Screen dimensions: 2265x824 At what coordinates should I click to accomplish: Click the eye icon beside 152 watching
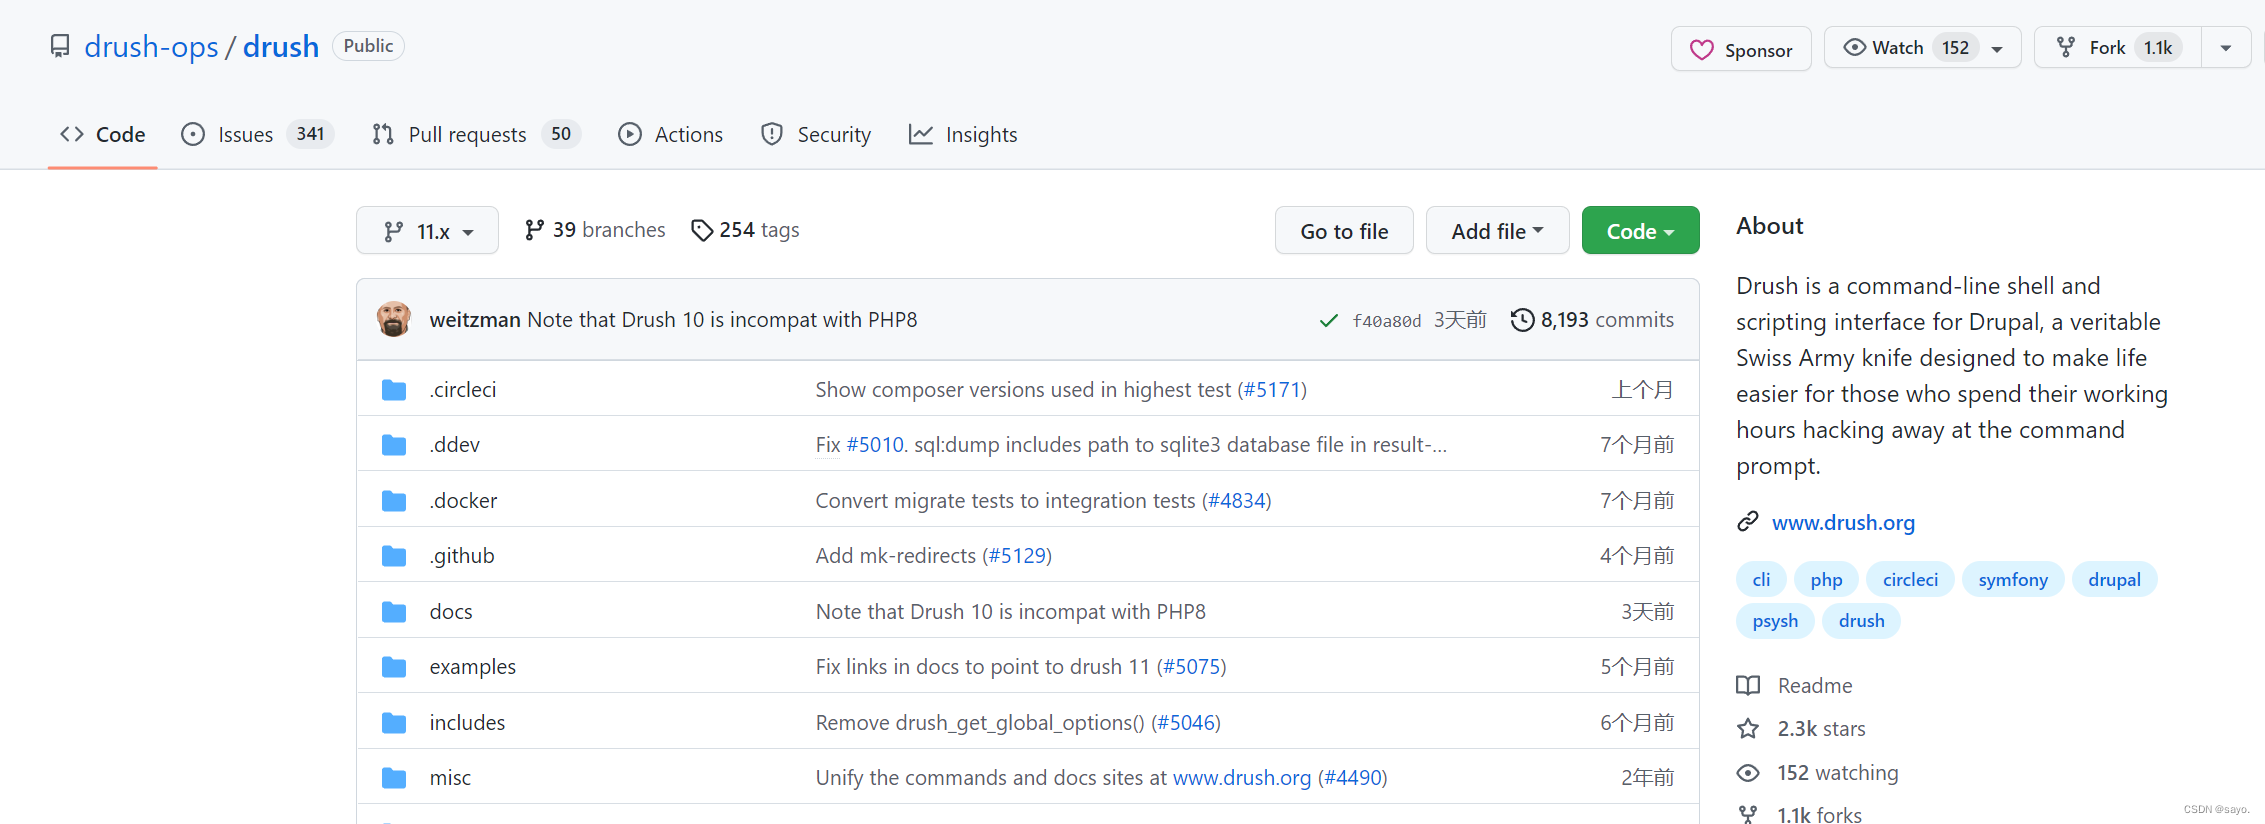click(x=1748, y=773)
